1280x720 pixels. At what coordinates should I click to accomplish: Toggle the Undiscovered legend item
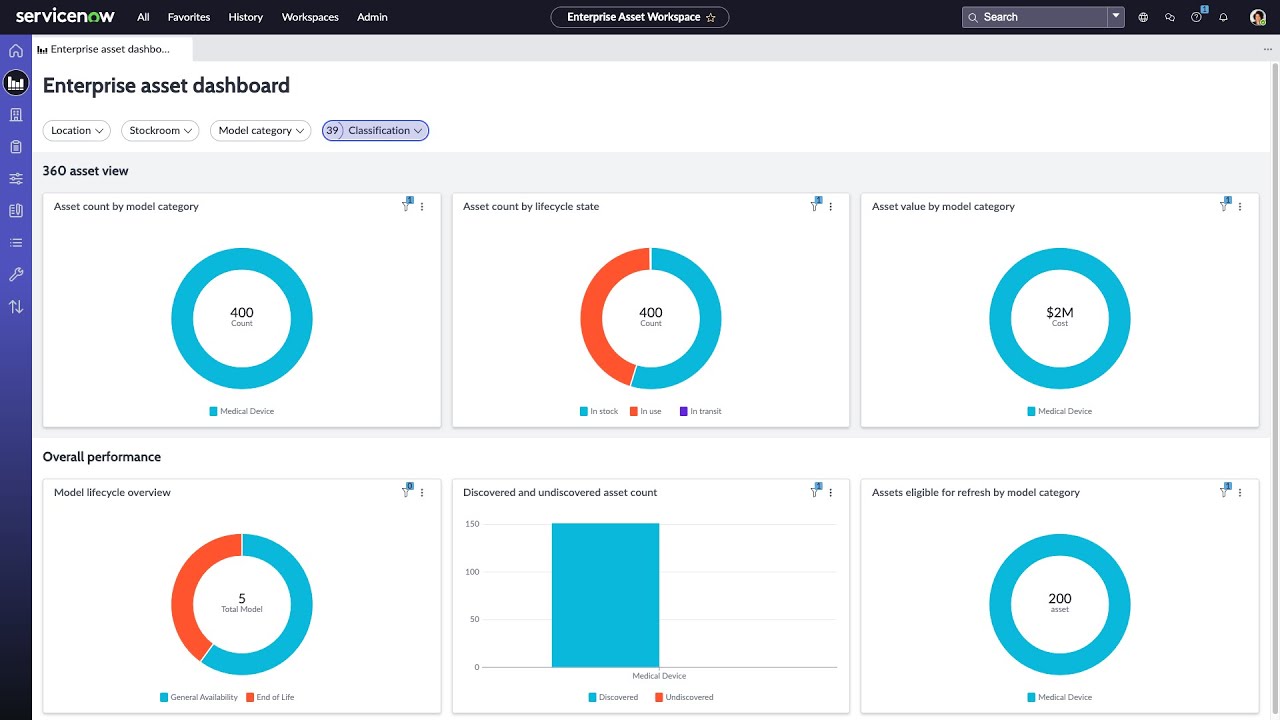685,697
